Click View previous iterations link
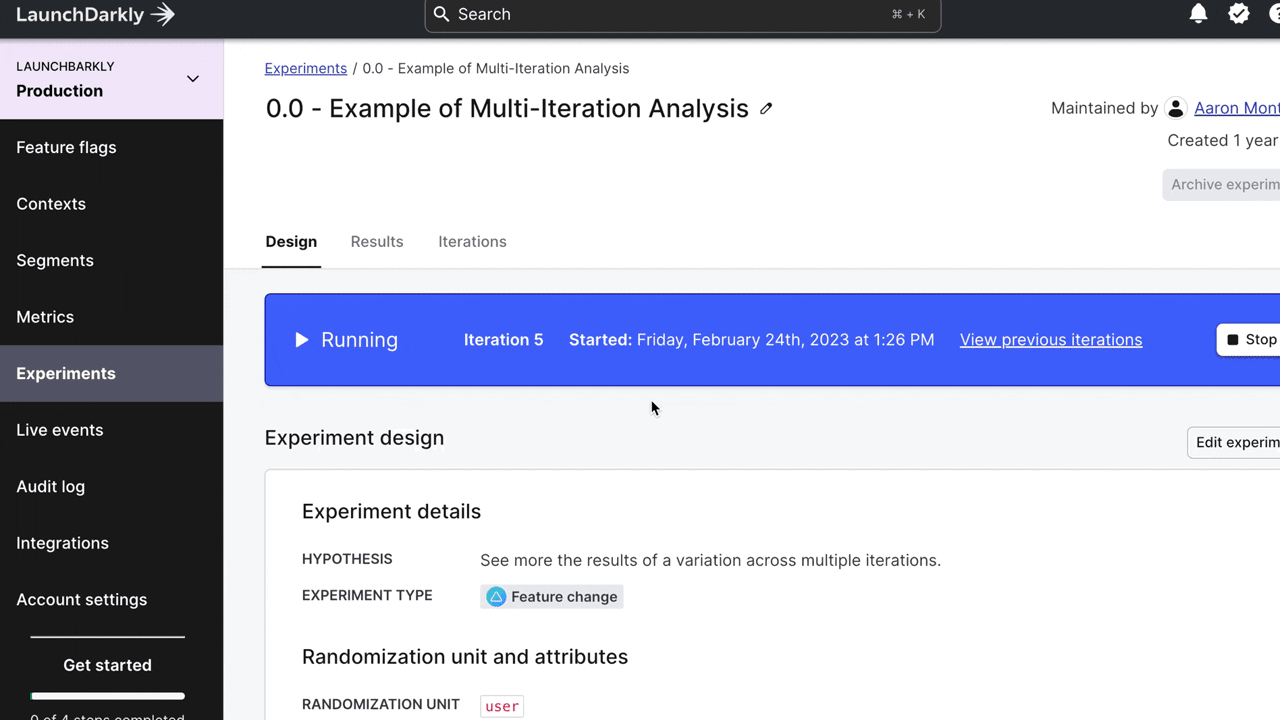The height and width of the screenshot is (720, 1280). click(x=1050, y=340)
